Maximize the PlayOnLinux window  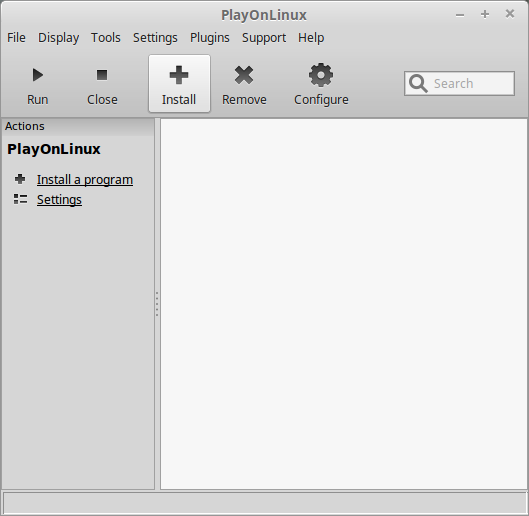tap(485, 14)
